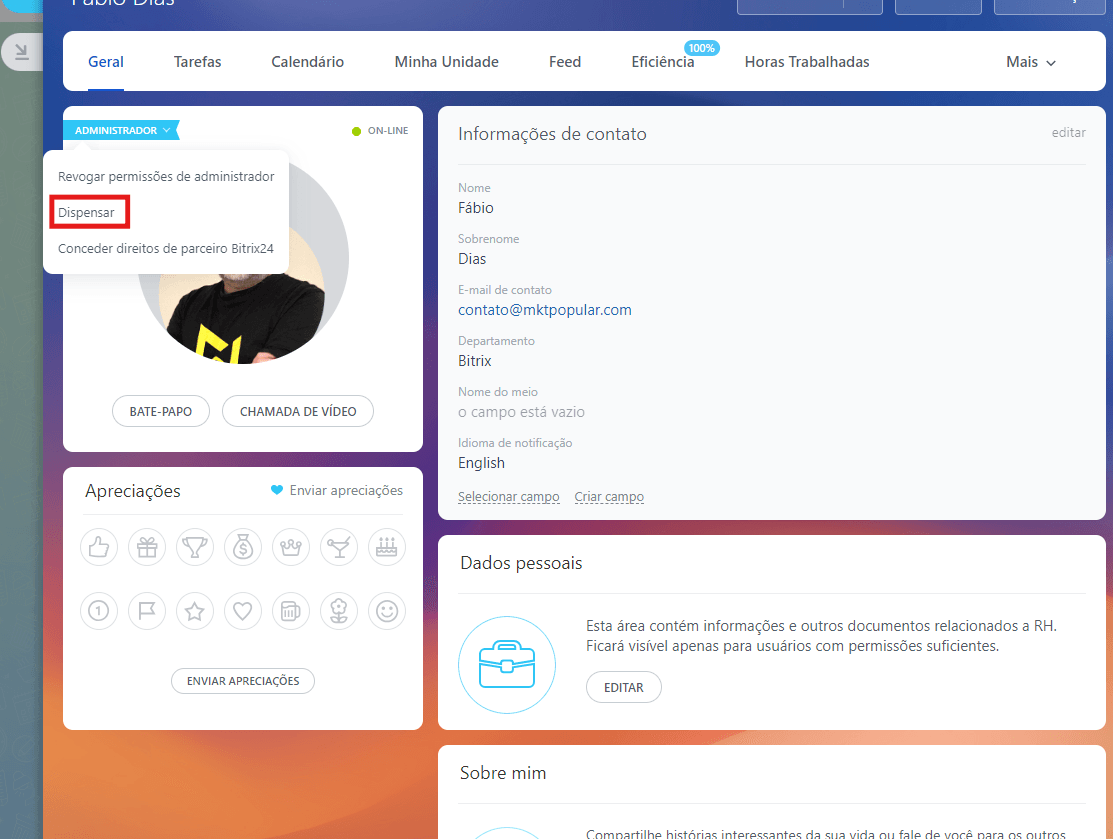Open the contato@mktpopular.com email link

click(544, 310)
